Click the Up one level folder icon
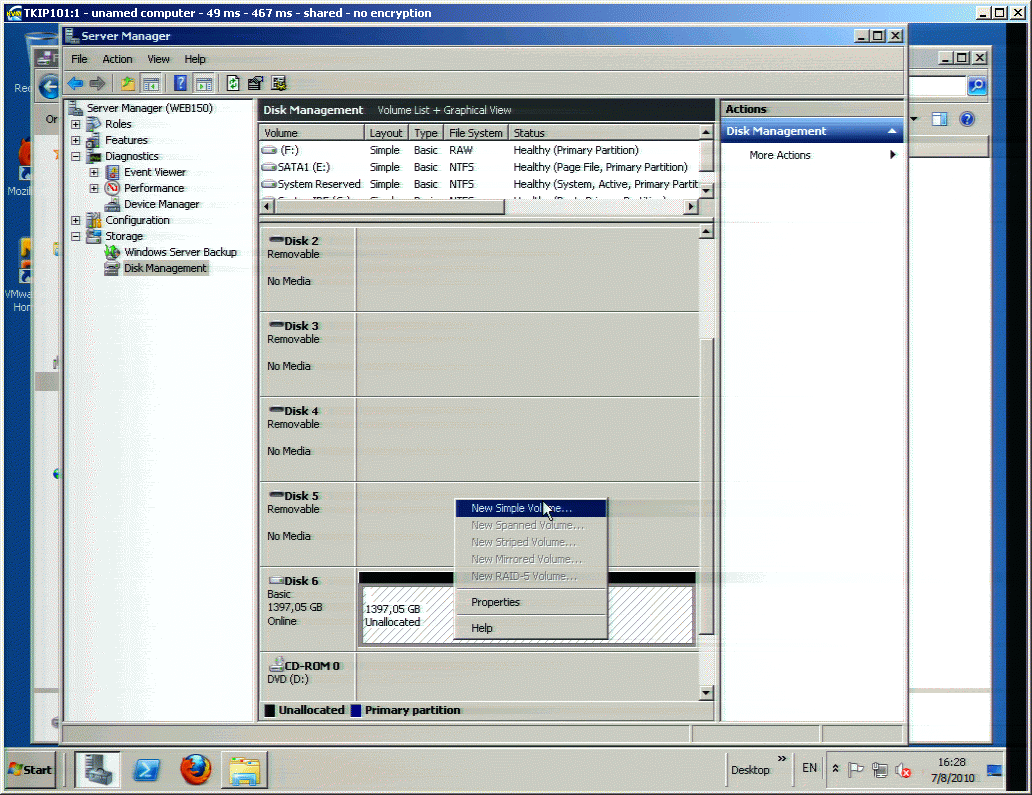Image resolution: width=1032 pixels, height=795 pixels. pos(128,84)
